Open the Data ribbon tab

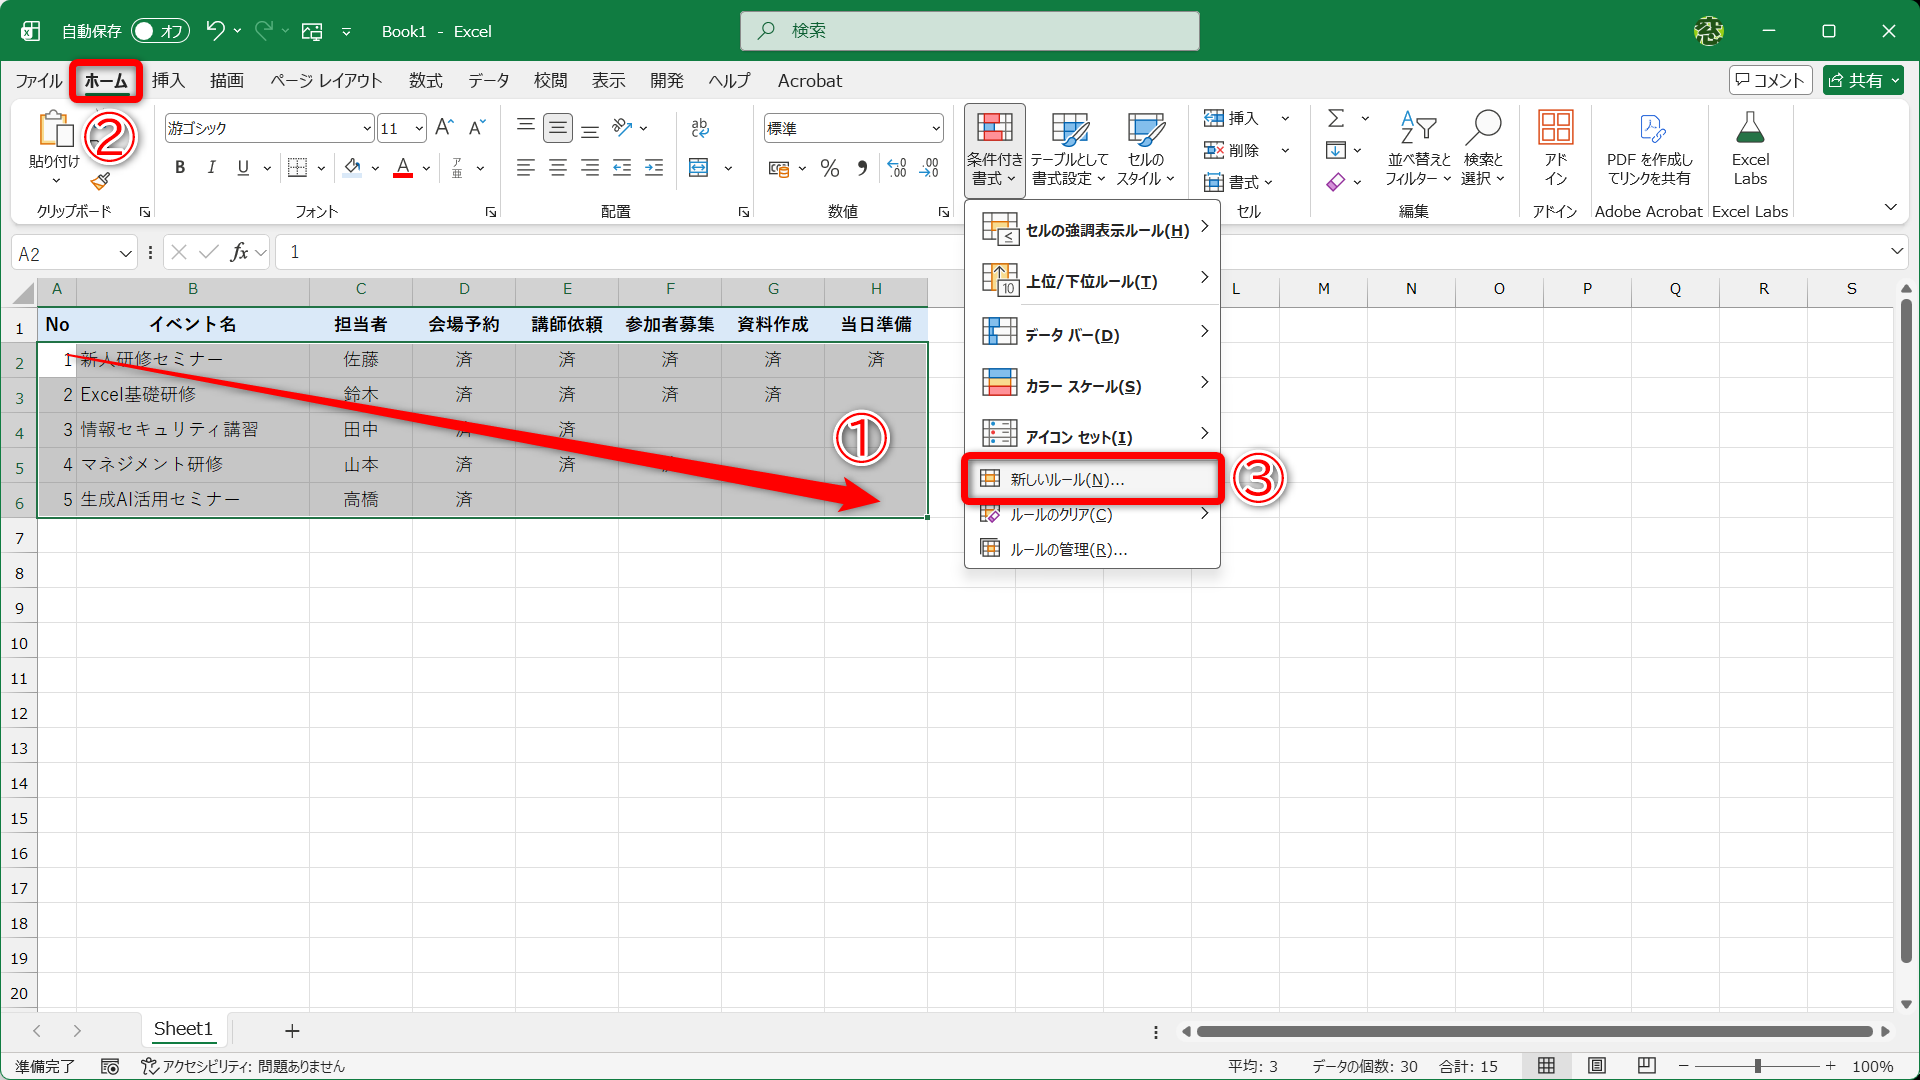point(488,81)
